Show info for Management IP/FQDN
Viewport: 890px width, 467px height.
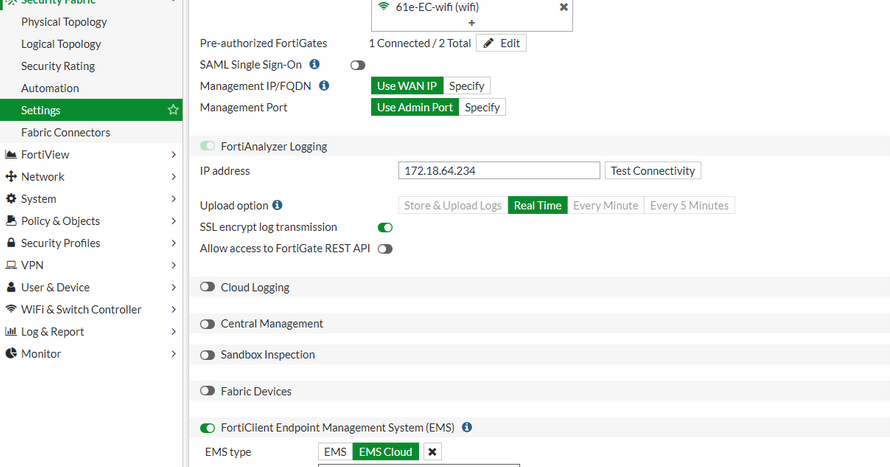324,86
